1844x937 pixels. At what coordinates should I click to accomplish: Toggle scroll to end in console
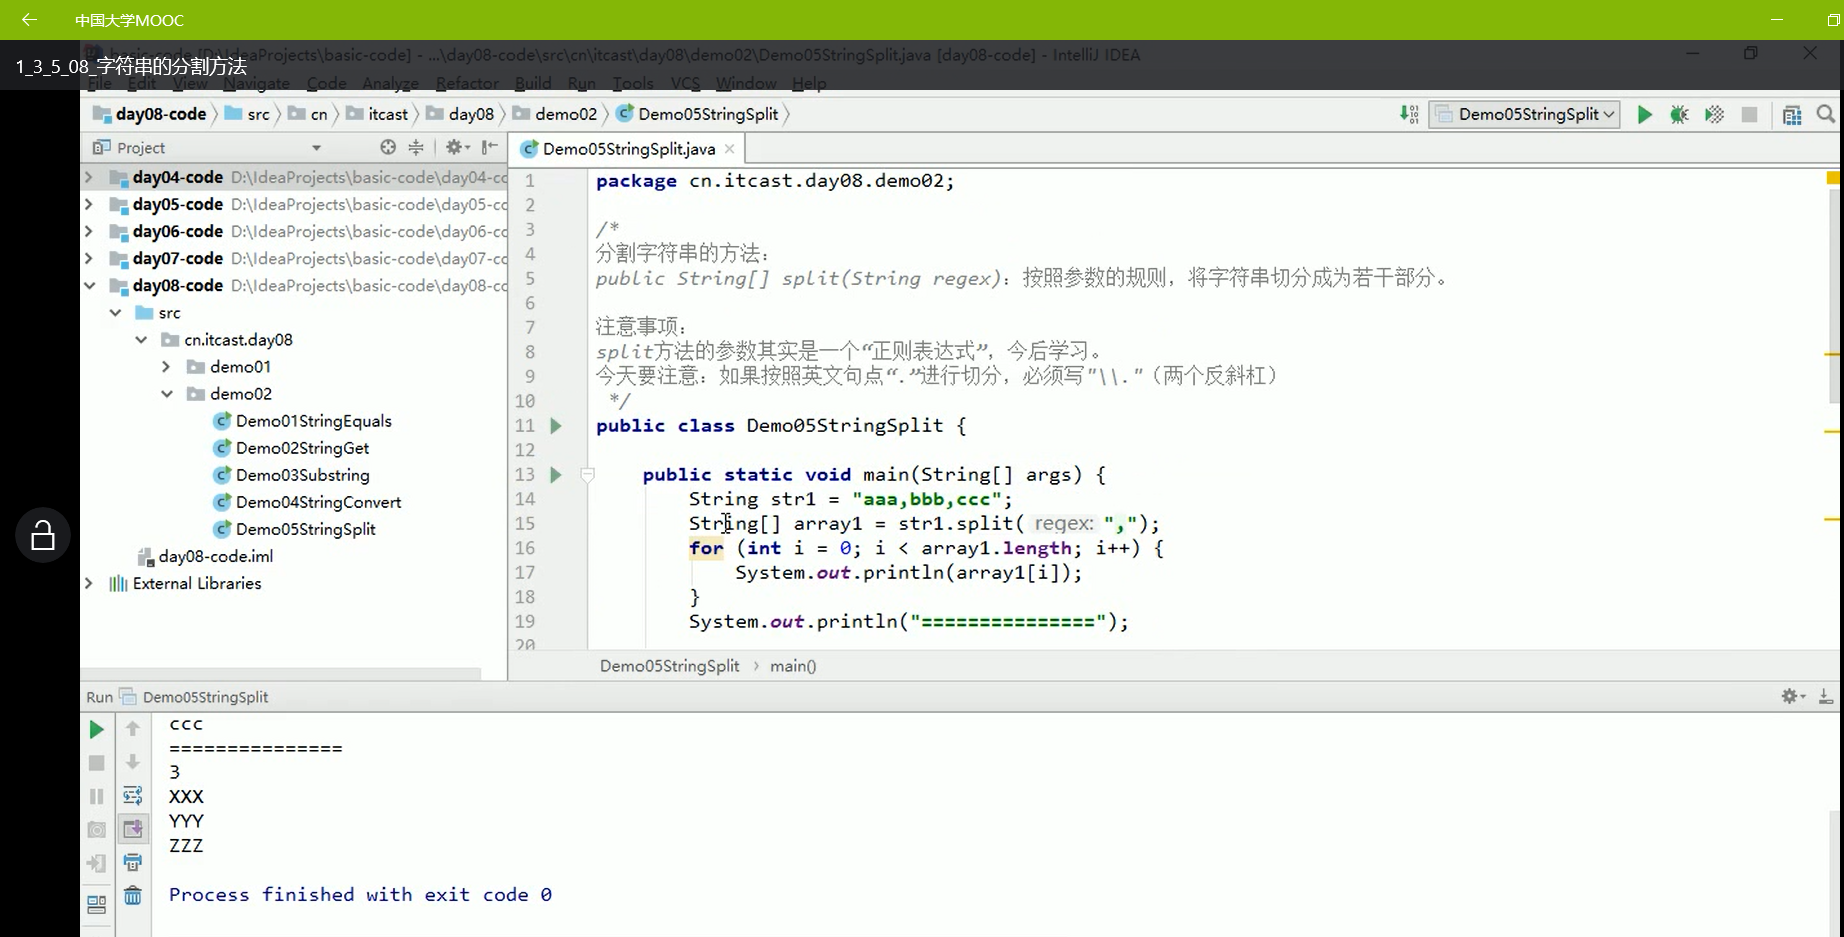[x=132, y=828]
